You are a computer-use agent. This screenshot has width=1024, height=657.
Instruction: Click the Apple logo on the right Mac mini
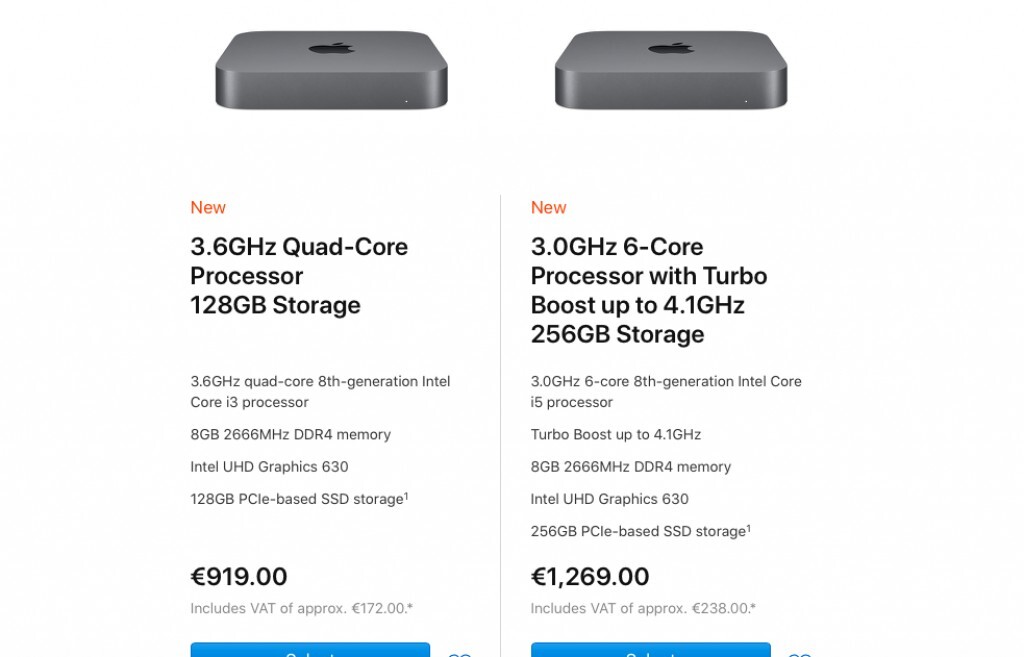point(671,48)
